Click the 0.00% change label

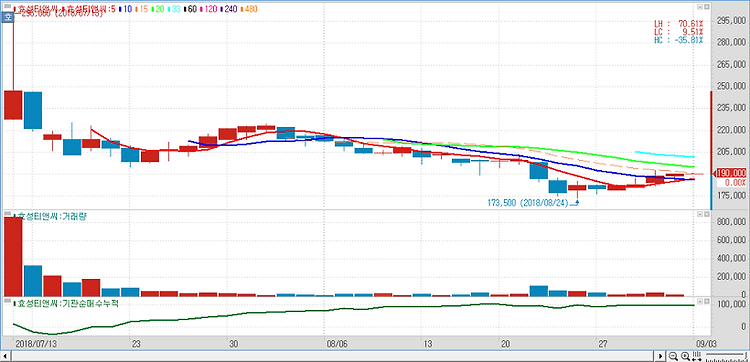pos(735,182)
